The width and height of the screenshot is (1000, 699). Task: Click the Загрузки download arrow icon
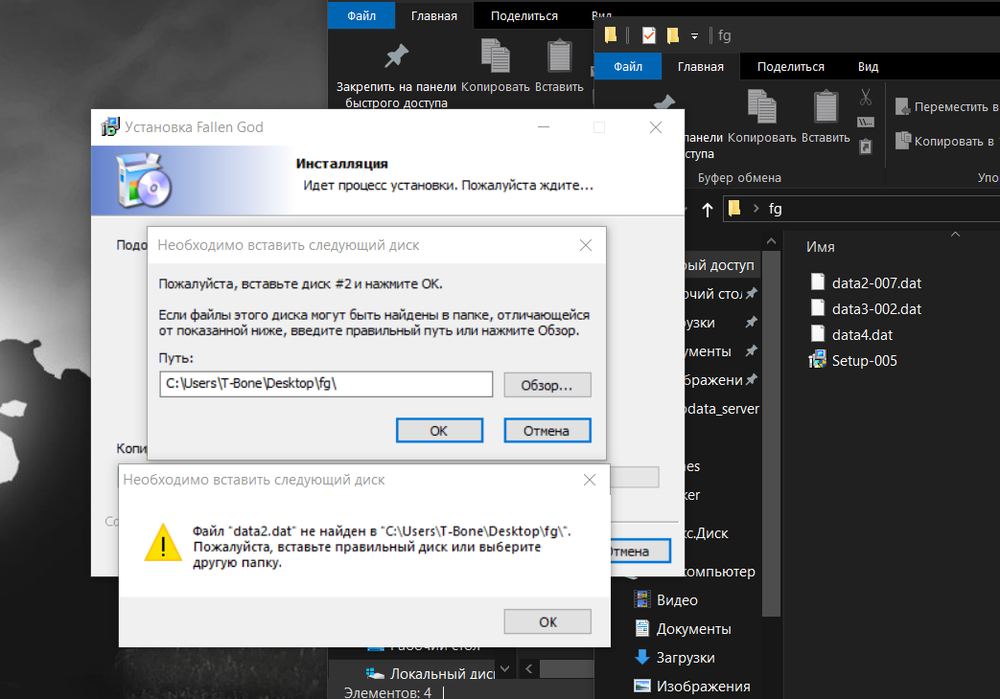pyautogui.click(x=642, y=656)
